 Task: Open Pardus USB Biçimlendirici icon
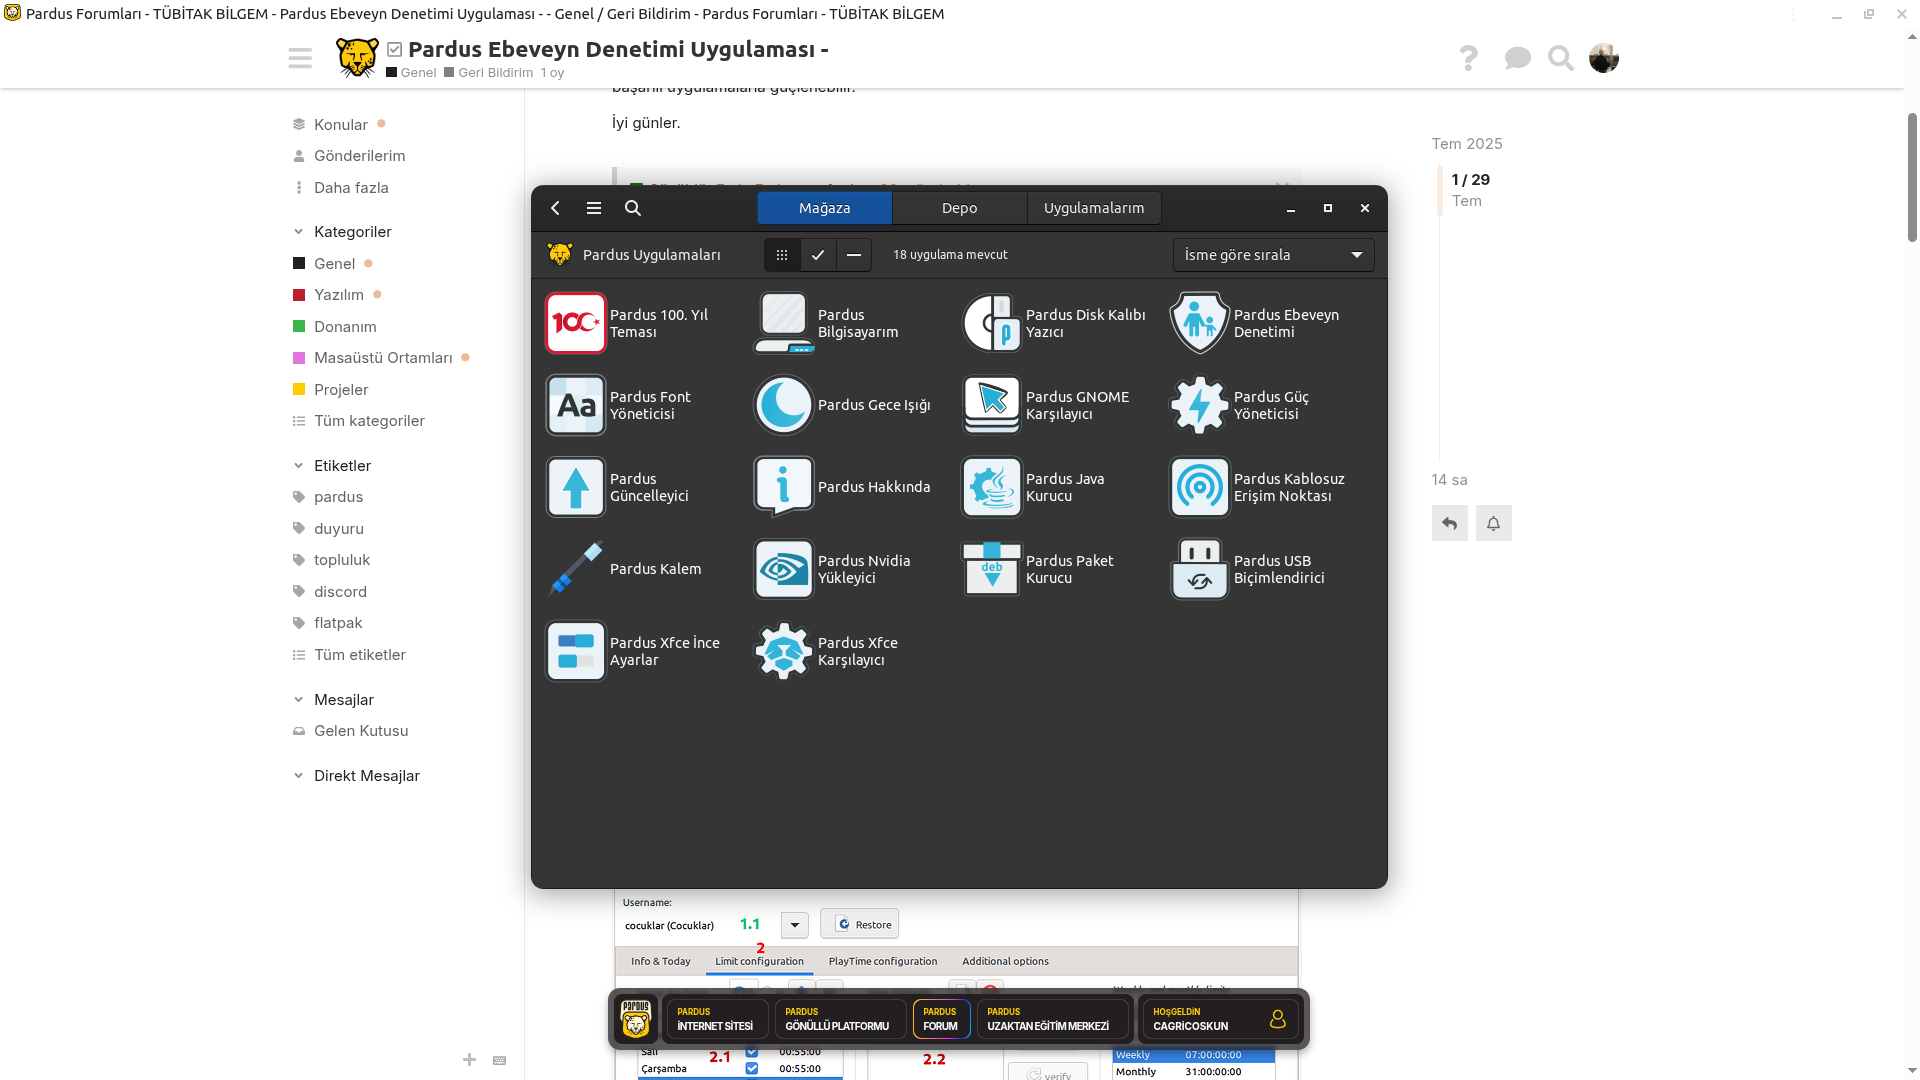(1199, 569)
